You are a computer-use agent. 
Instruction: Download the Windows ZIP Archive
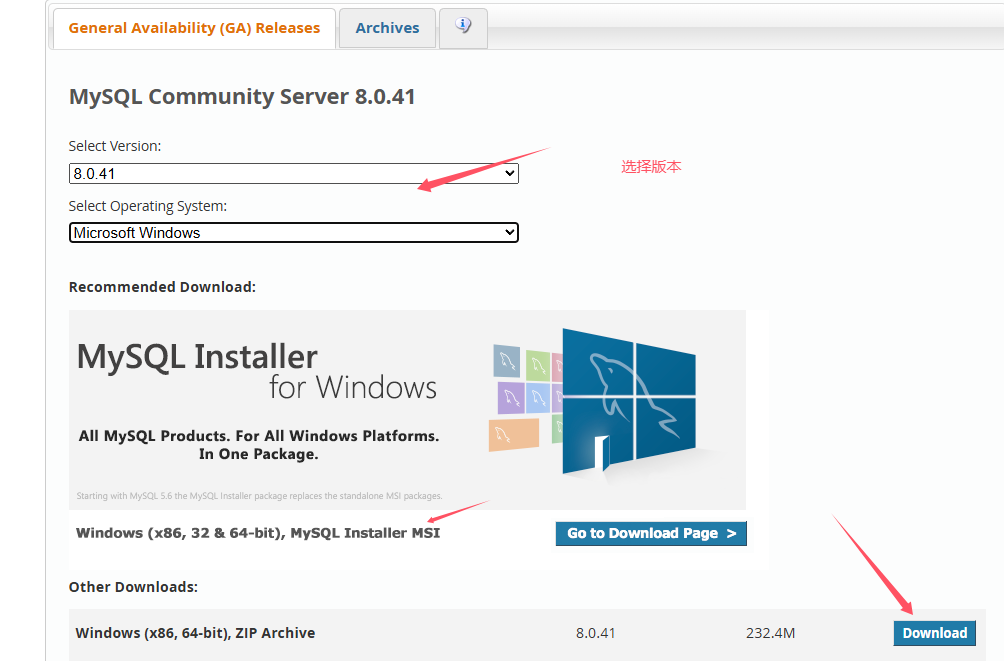click(935, 633)
